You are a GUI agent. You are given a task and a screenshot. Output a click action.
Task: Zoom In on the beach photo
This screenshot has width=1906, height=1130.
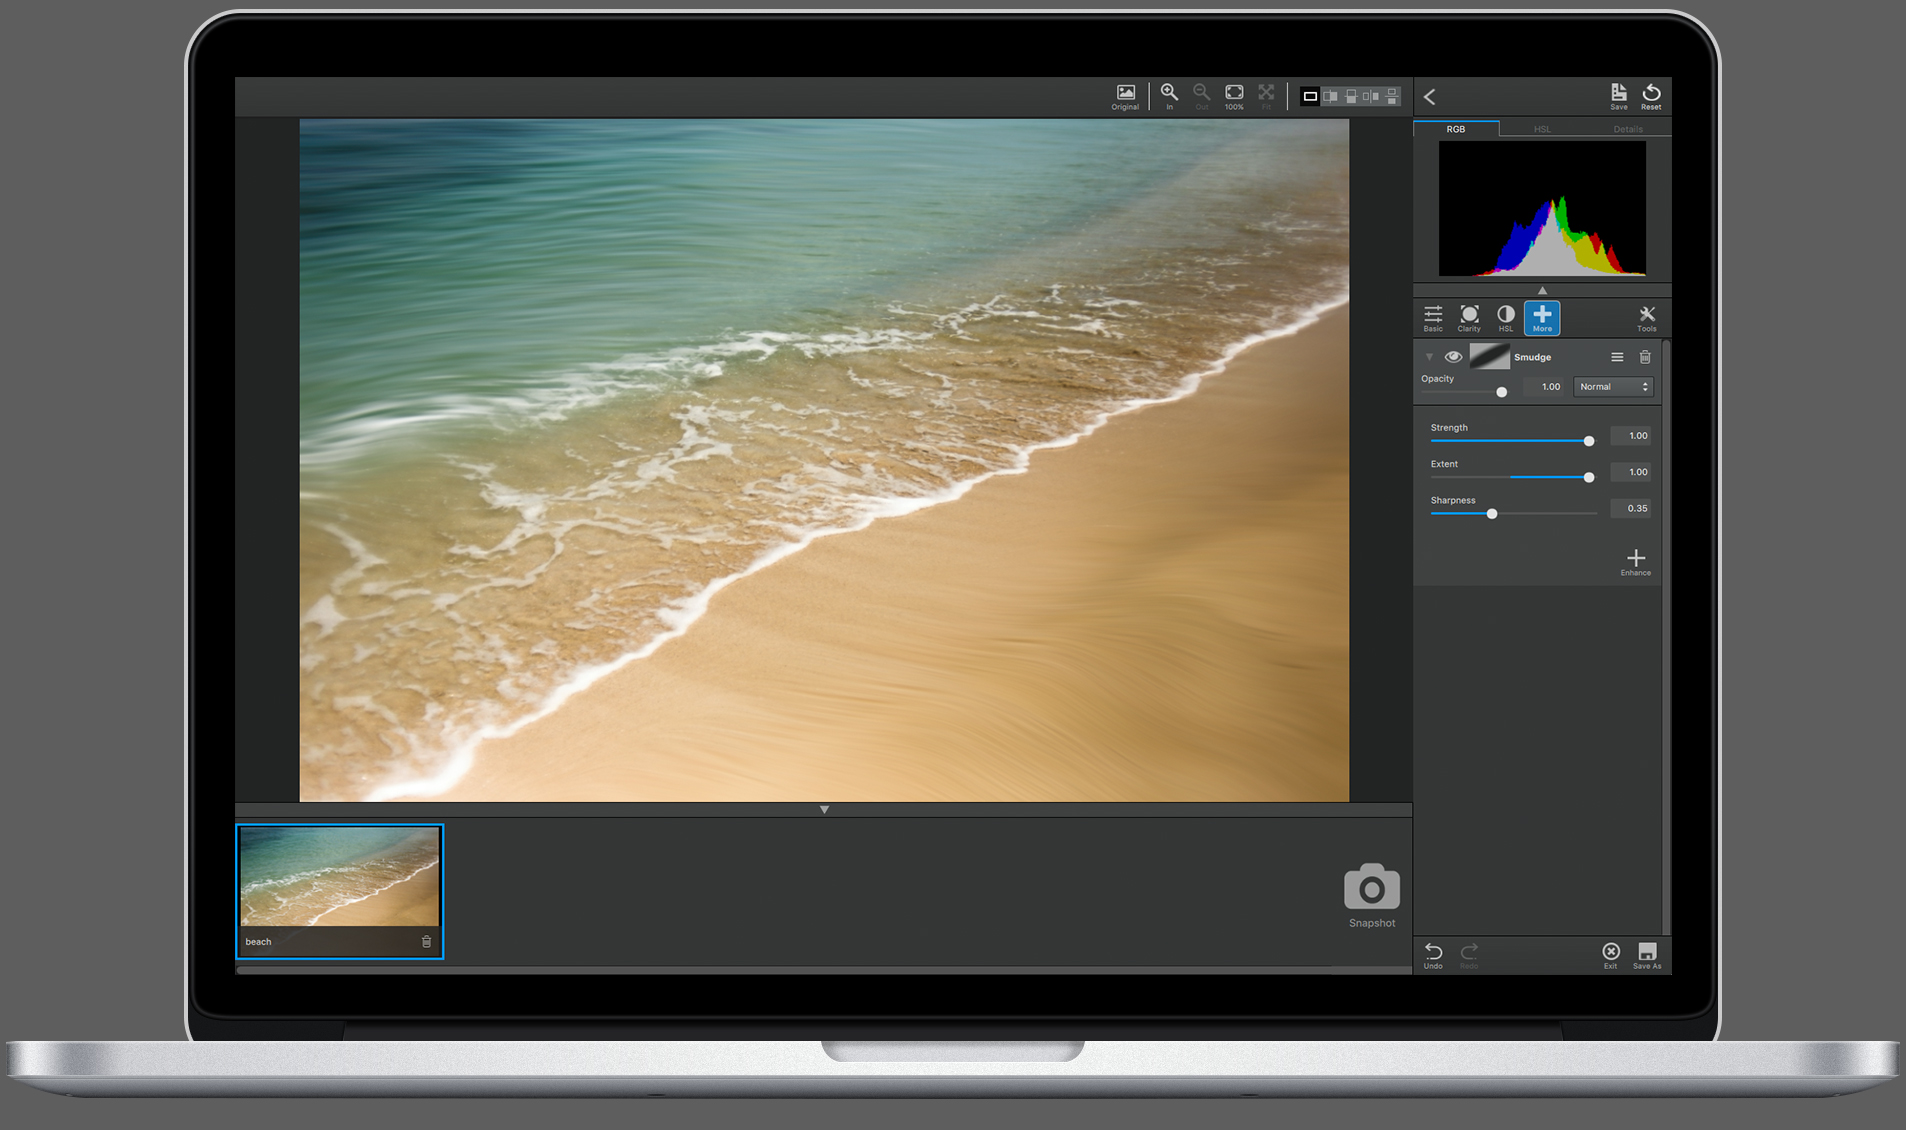[x=1169, y=96]
